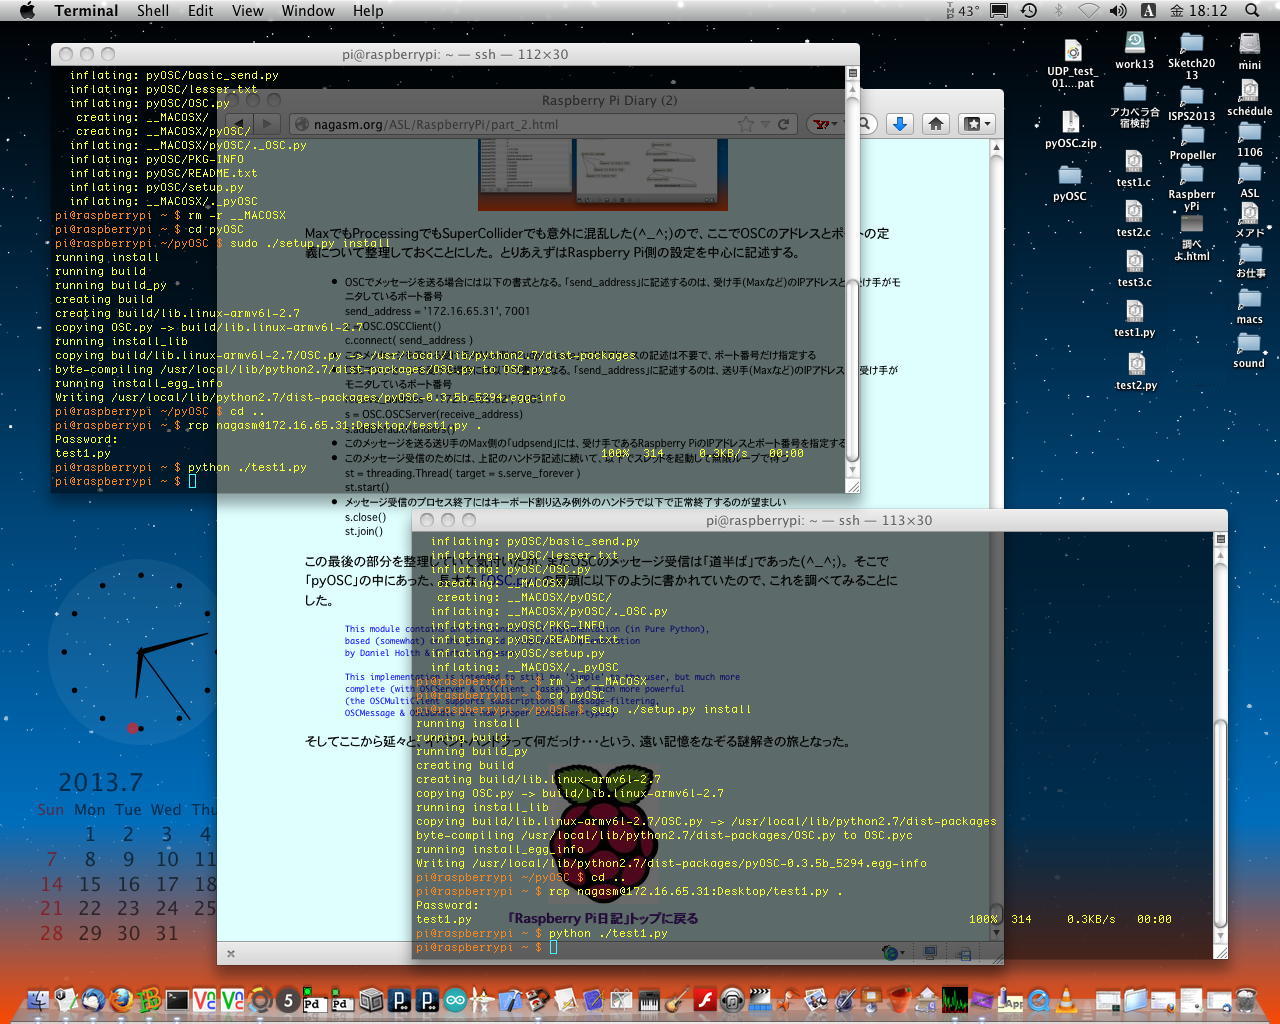Open the Window menu in menu bar
This screenshot has height=1024, width=1280.
[307, 11]
